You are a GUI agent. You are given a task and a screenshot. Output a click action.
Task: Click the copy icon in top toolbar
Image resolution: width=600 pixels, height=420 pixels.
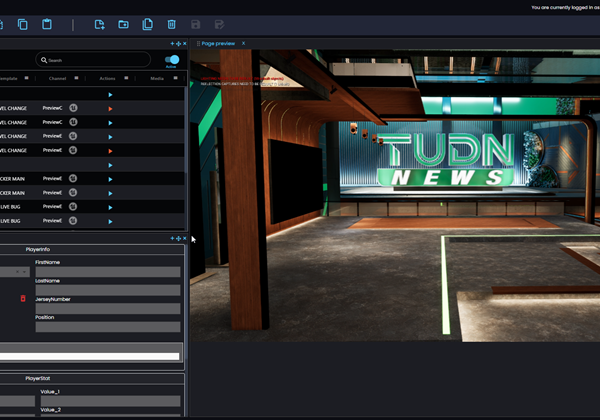(24, 24)
